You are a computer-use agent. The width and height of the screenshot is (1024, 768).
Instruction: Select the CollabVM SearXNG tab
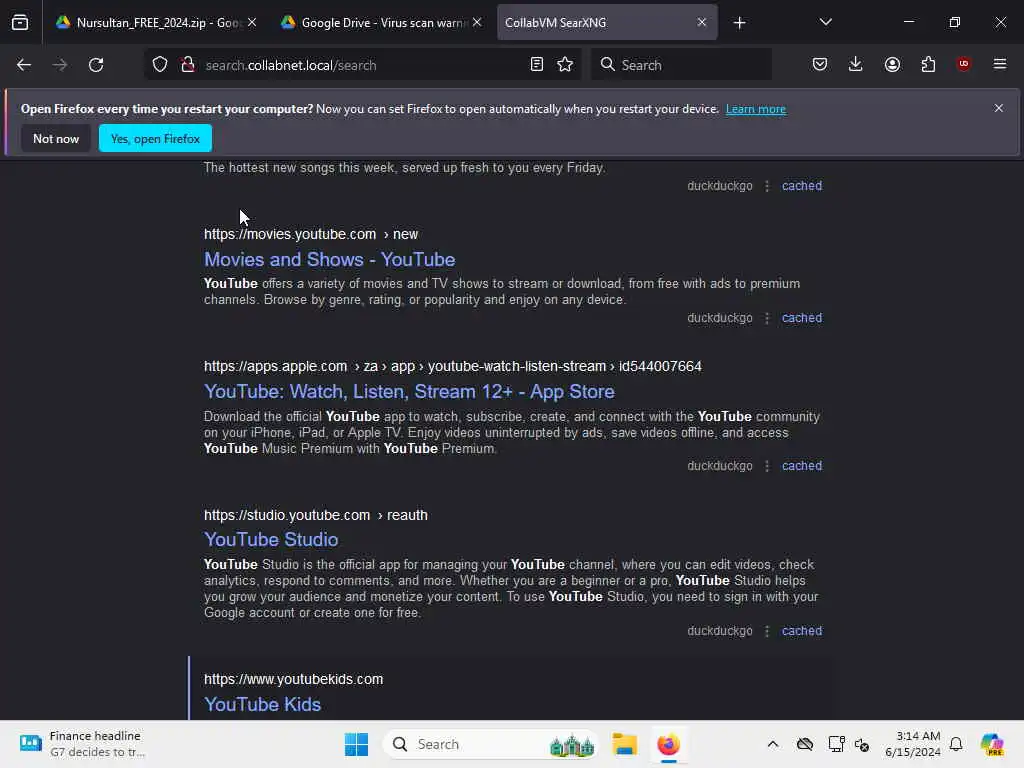(x=607, y=22)
